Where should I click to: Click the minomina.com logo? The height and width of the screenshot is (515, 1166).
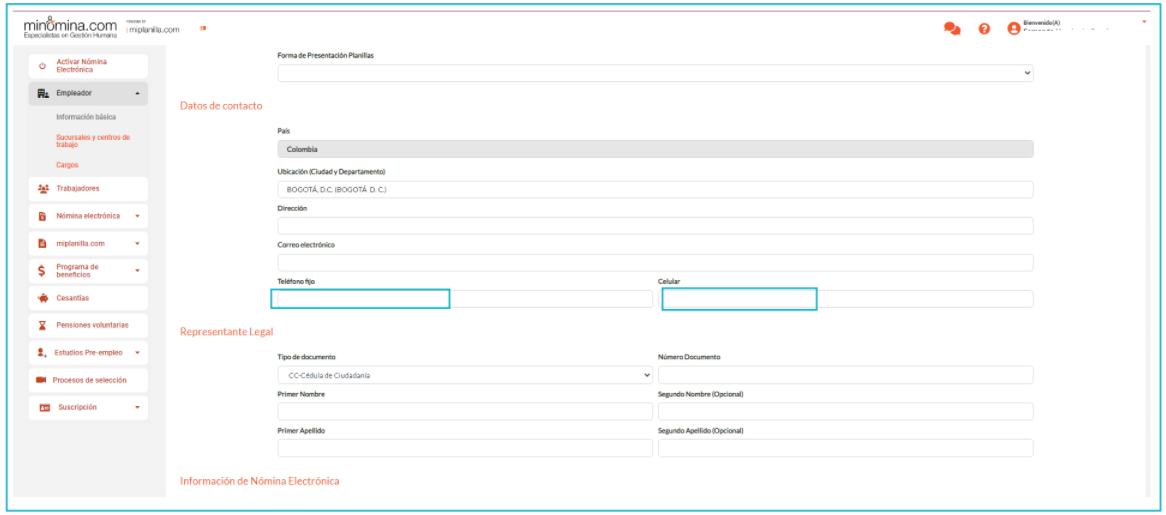tap(69, 27)
